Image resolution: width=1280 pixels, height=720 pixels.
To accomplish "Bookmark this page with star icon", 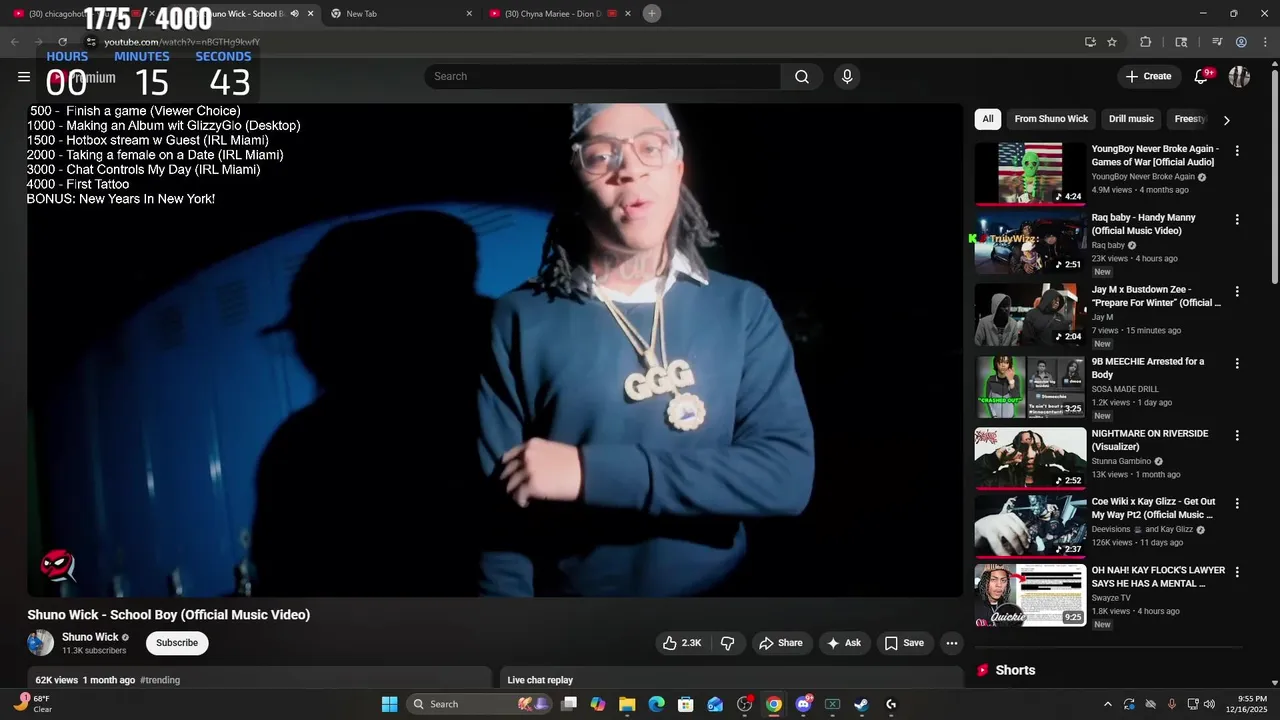I will click(1112, 42).
